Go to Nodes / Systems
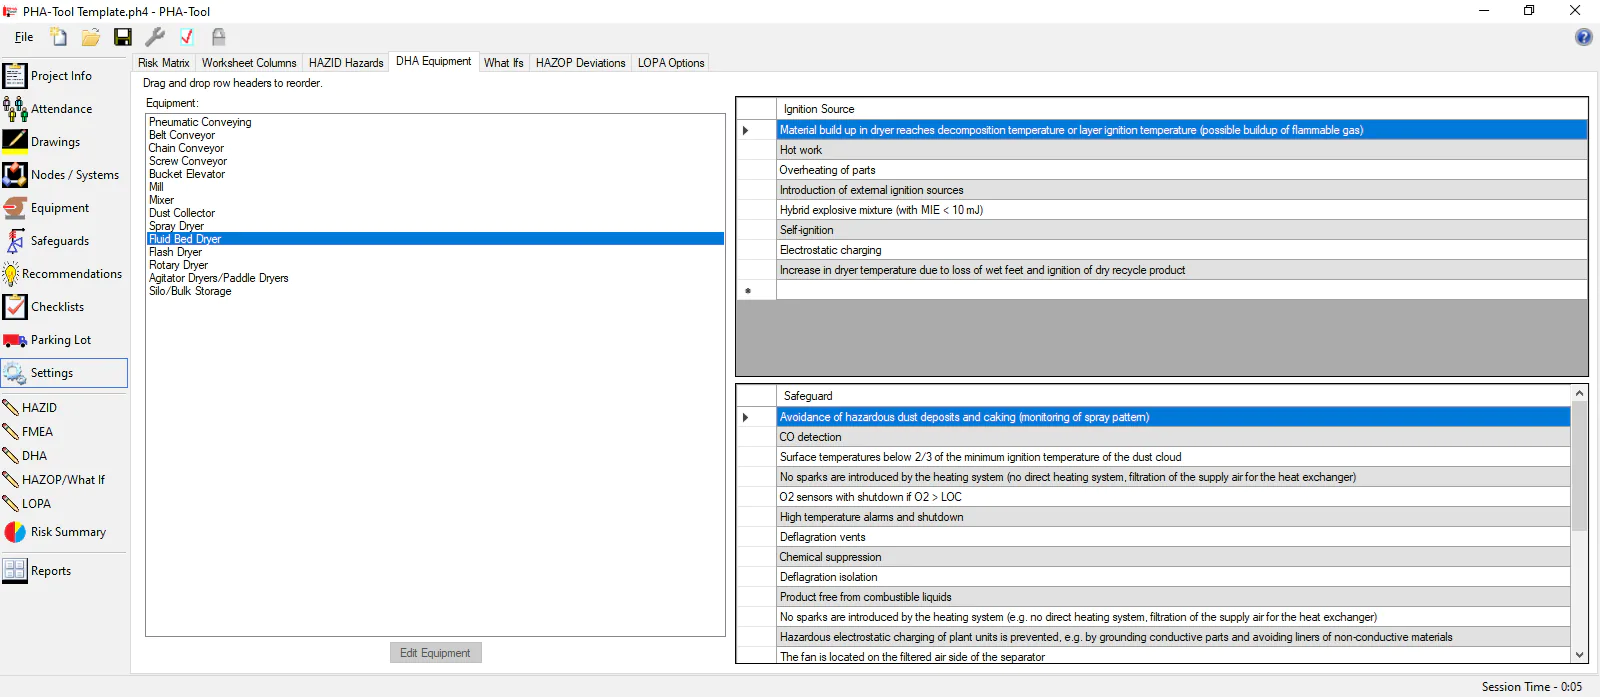Image resolution: width=1600 pixels, height=697 pixels. tap(64, 175)
